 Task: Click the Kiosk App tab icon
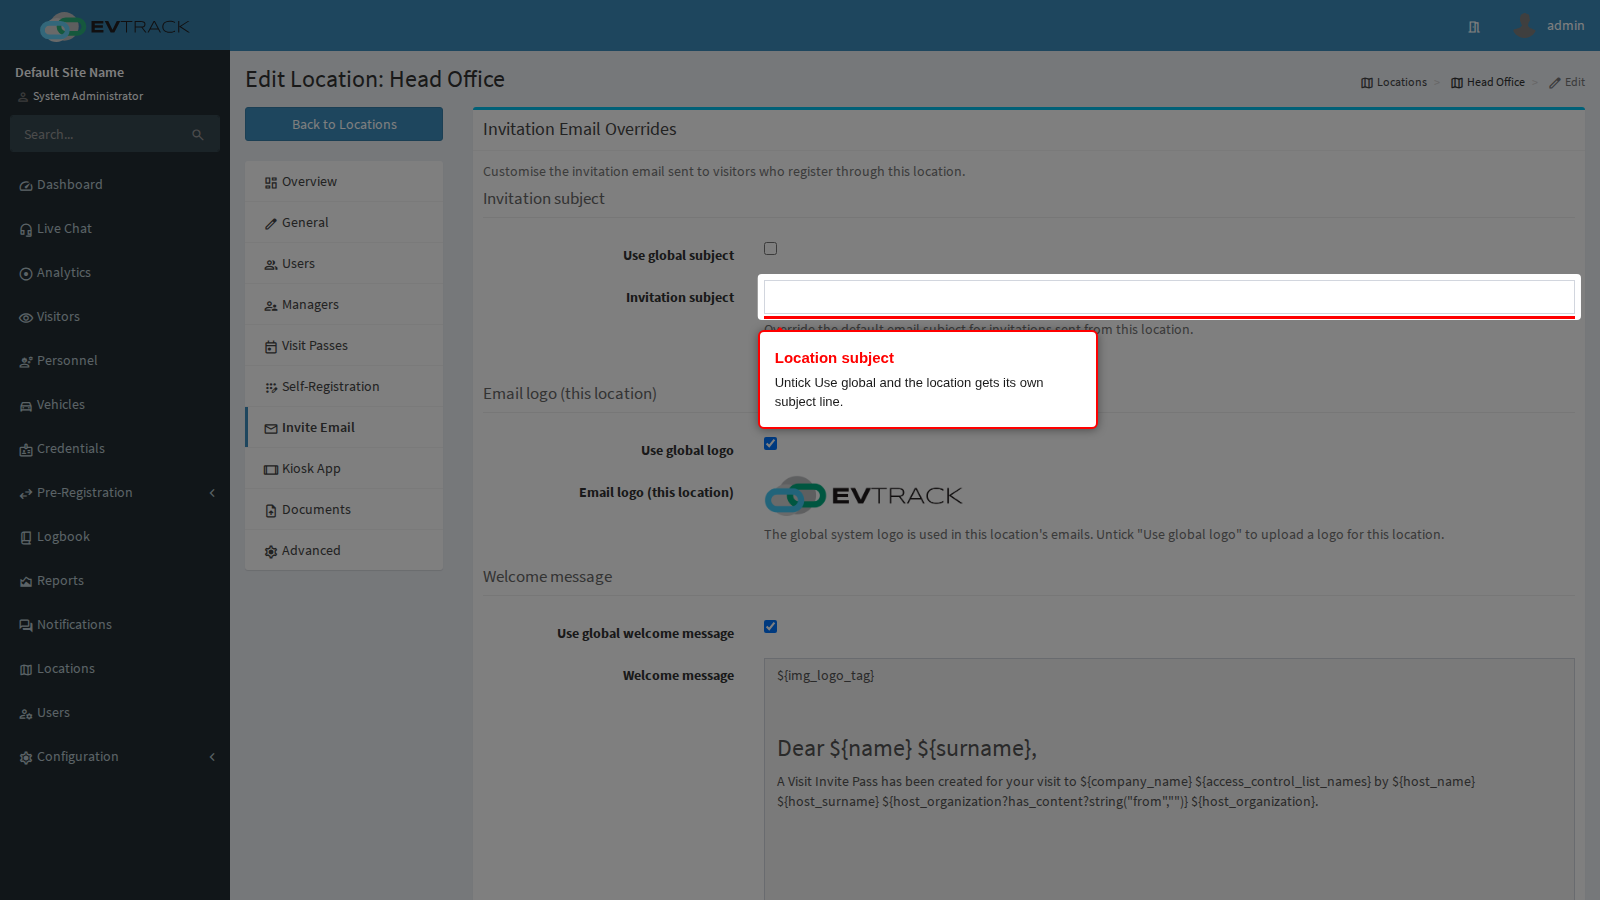pos(271,470)
